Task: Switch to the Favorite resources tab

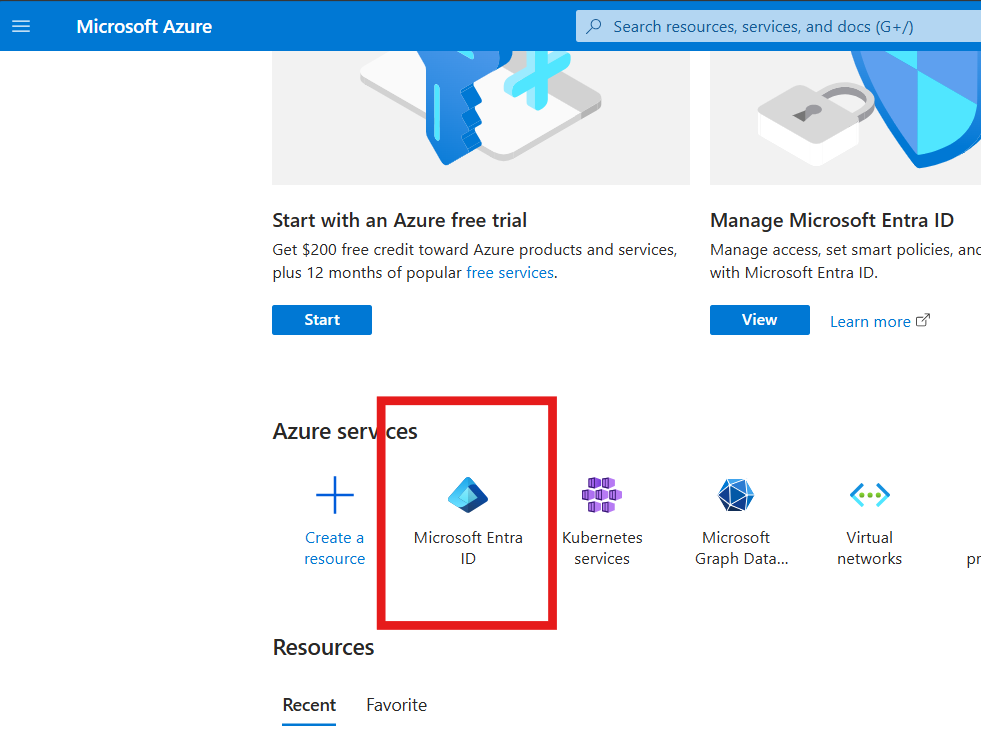Action: [397, 705]
